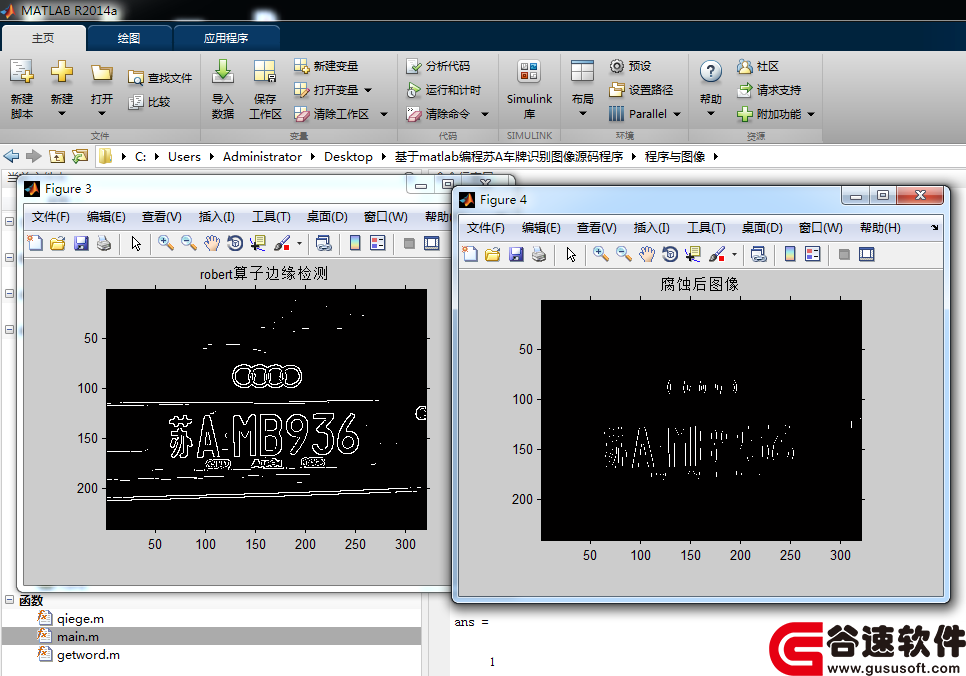Click the 程序与图像 path segment
This screenshot has width=966, height=676.
(x=675, y=157)
